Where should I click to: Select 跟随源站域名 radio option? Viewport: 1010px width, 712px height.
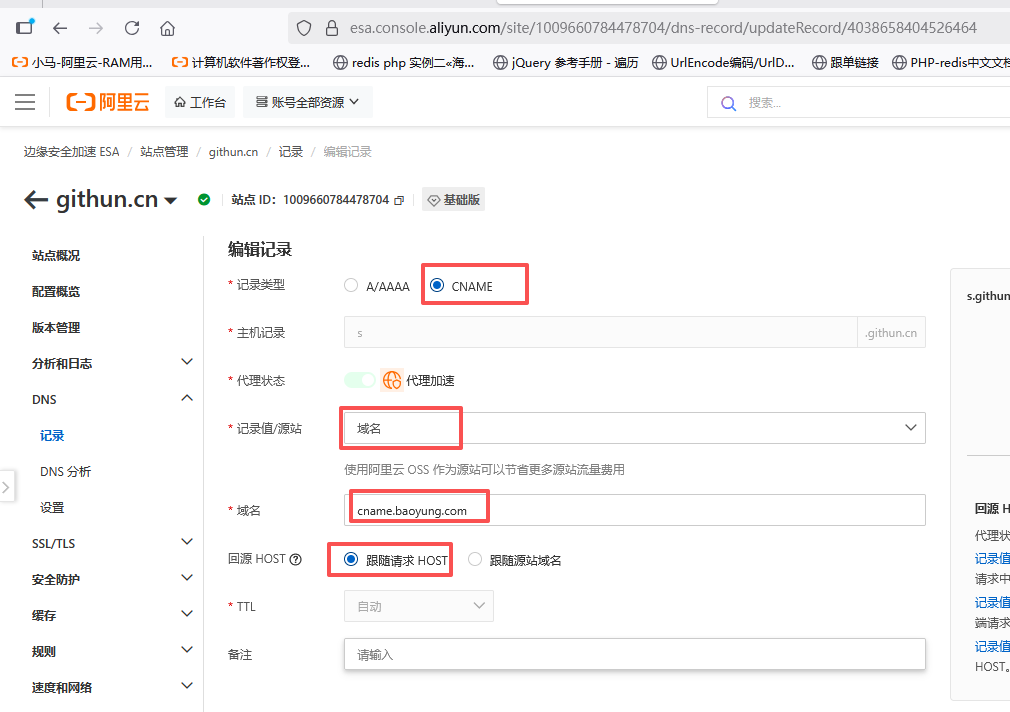[475, 560]
